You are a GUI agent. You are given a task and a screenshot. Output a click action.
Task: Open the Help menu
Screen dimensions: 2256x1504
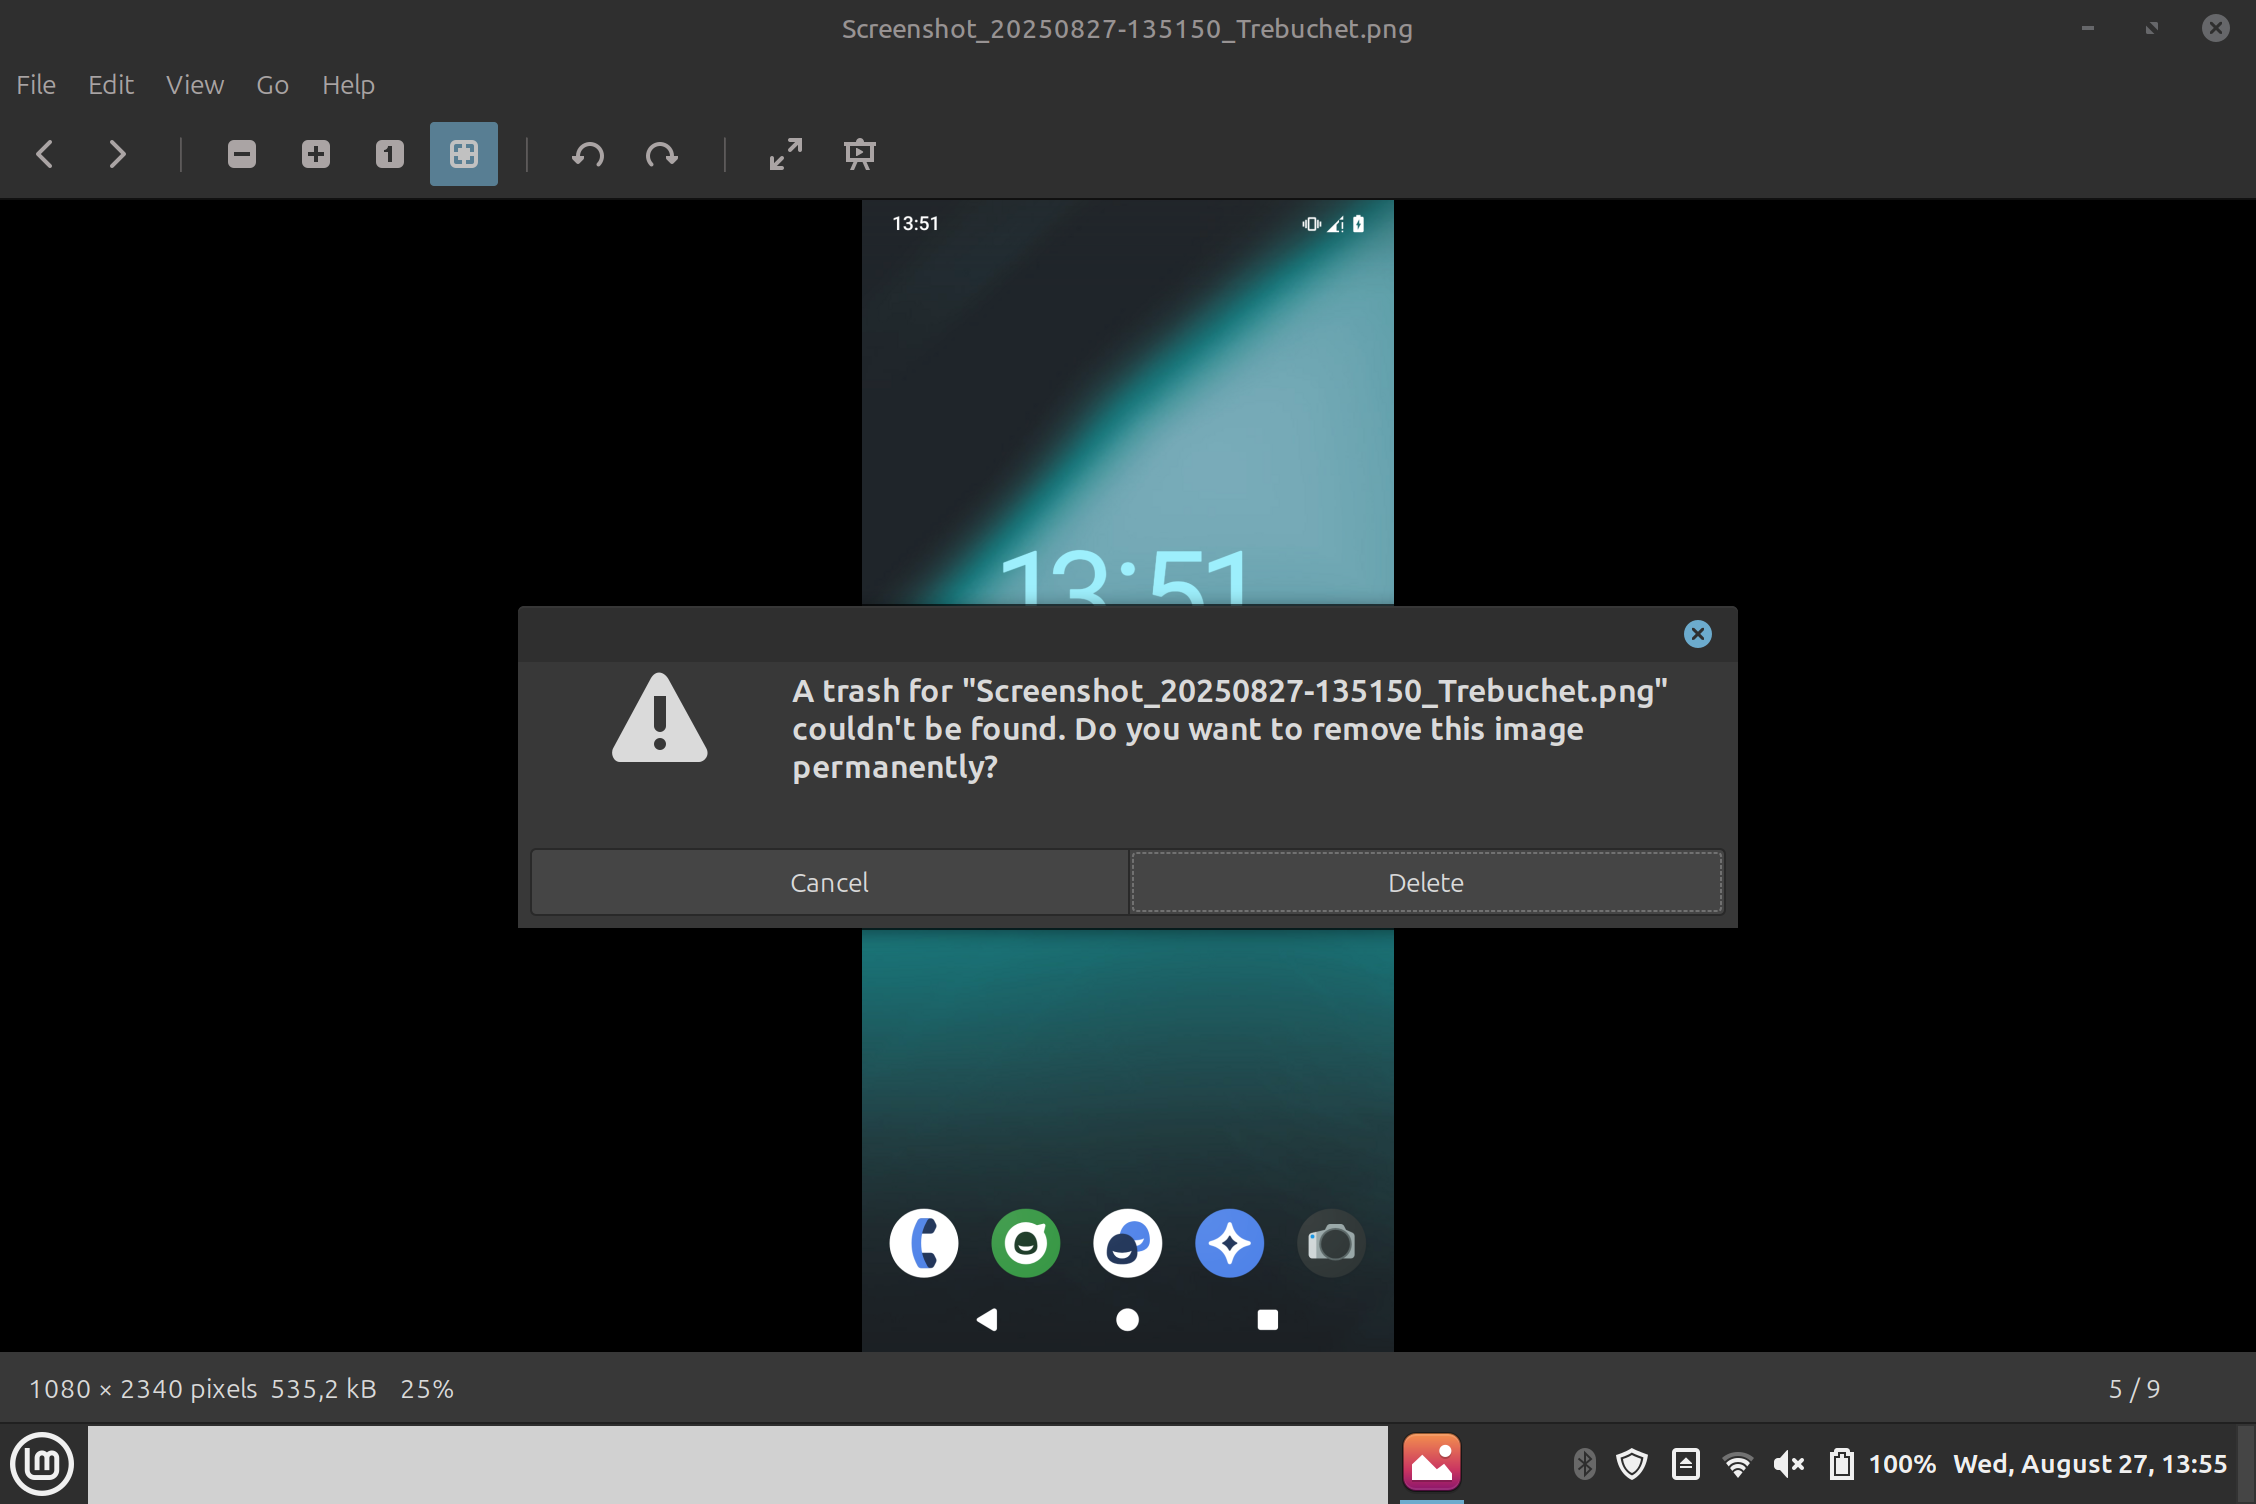[348, 85]
